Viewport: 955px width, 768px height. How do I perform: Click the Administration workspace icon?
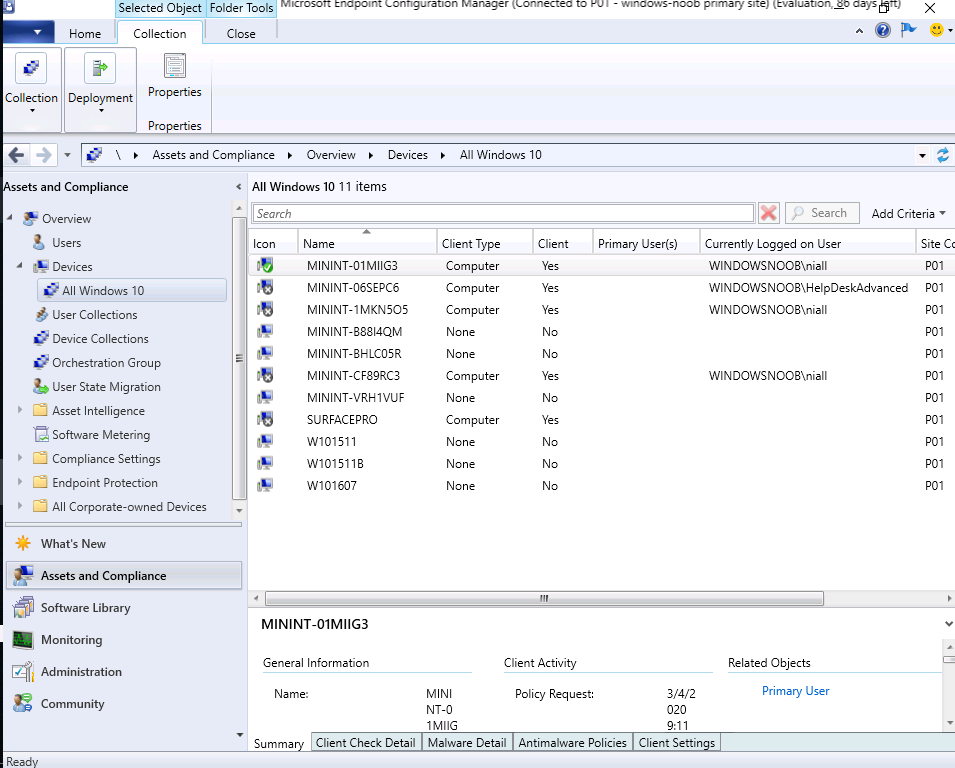tap(23, 672)
